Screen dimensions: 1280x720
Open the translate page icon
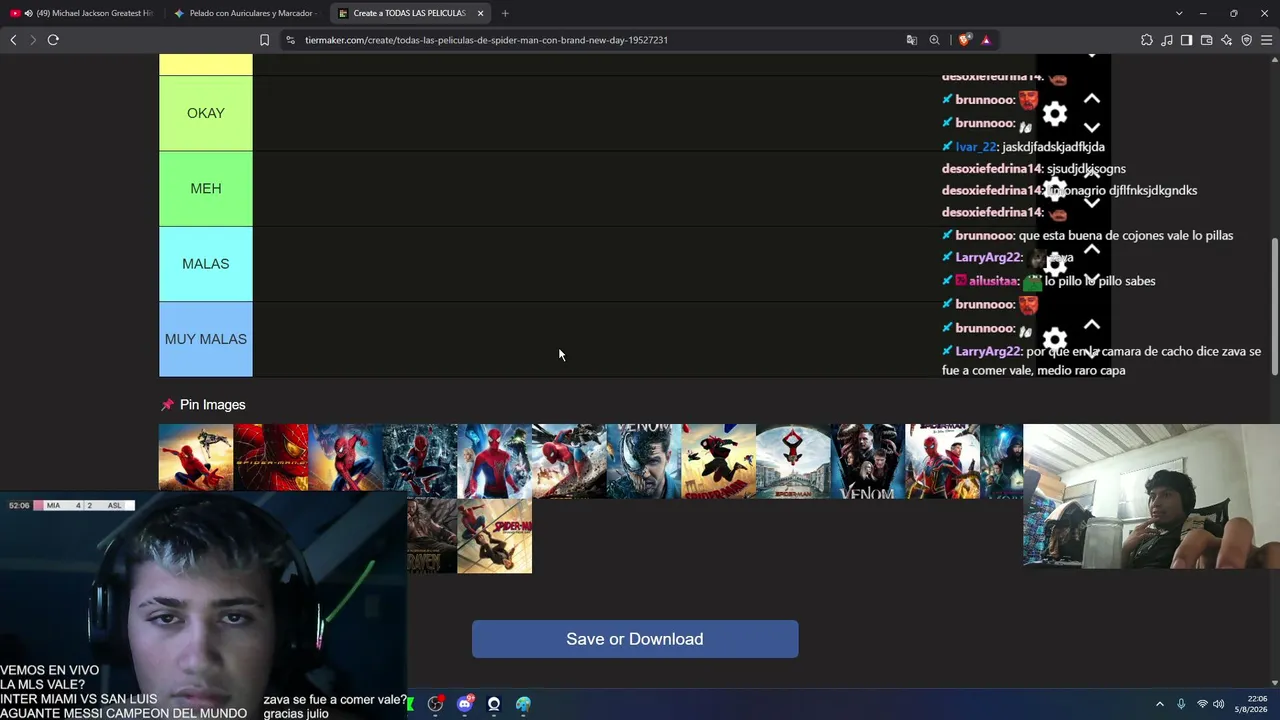[x=912, y=40]
